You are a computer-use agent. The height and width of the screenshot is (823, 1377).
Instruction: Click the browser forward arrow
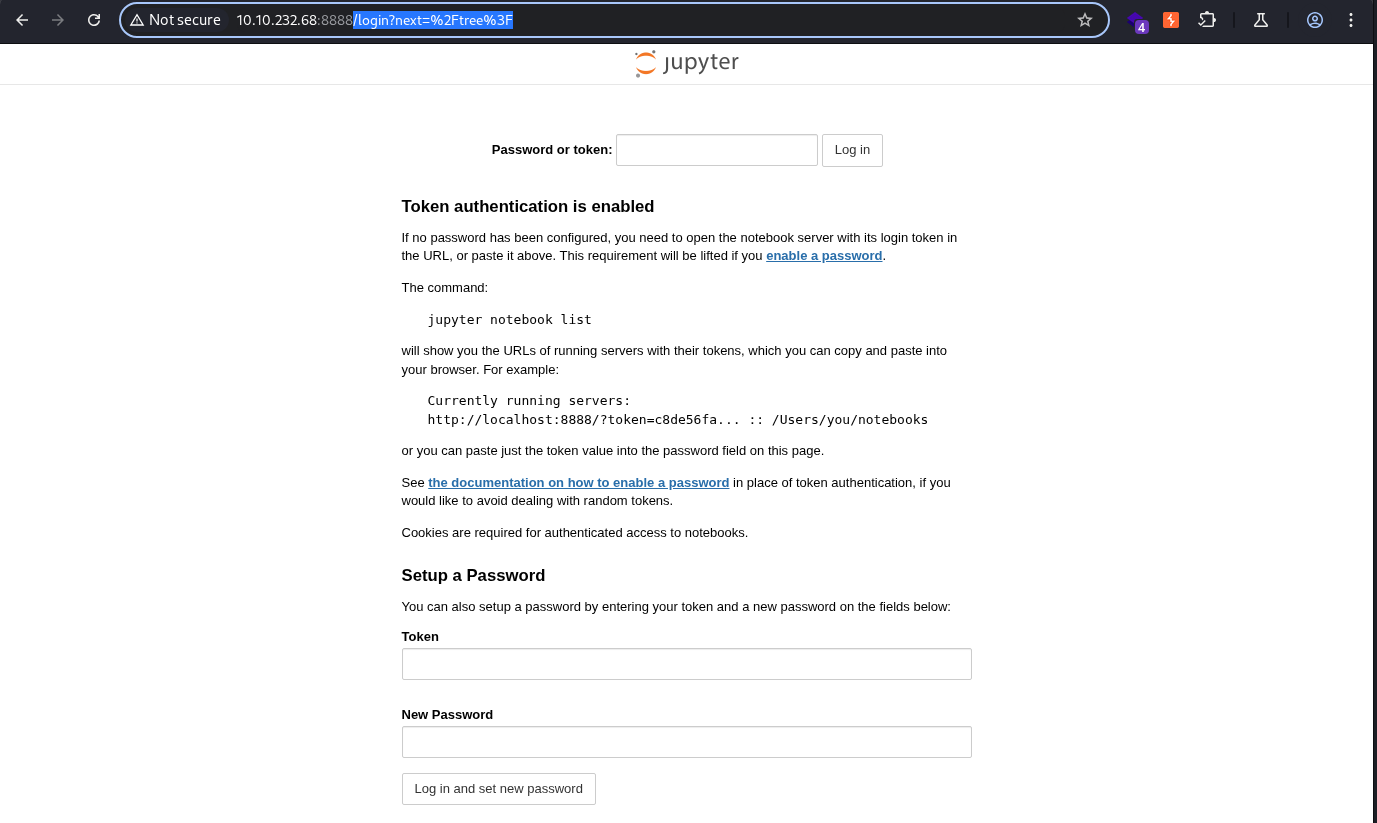(x=58, y=20)
